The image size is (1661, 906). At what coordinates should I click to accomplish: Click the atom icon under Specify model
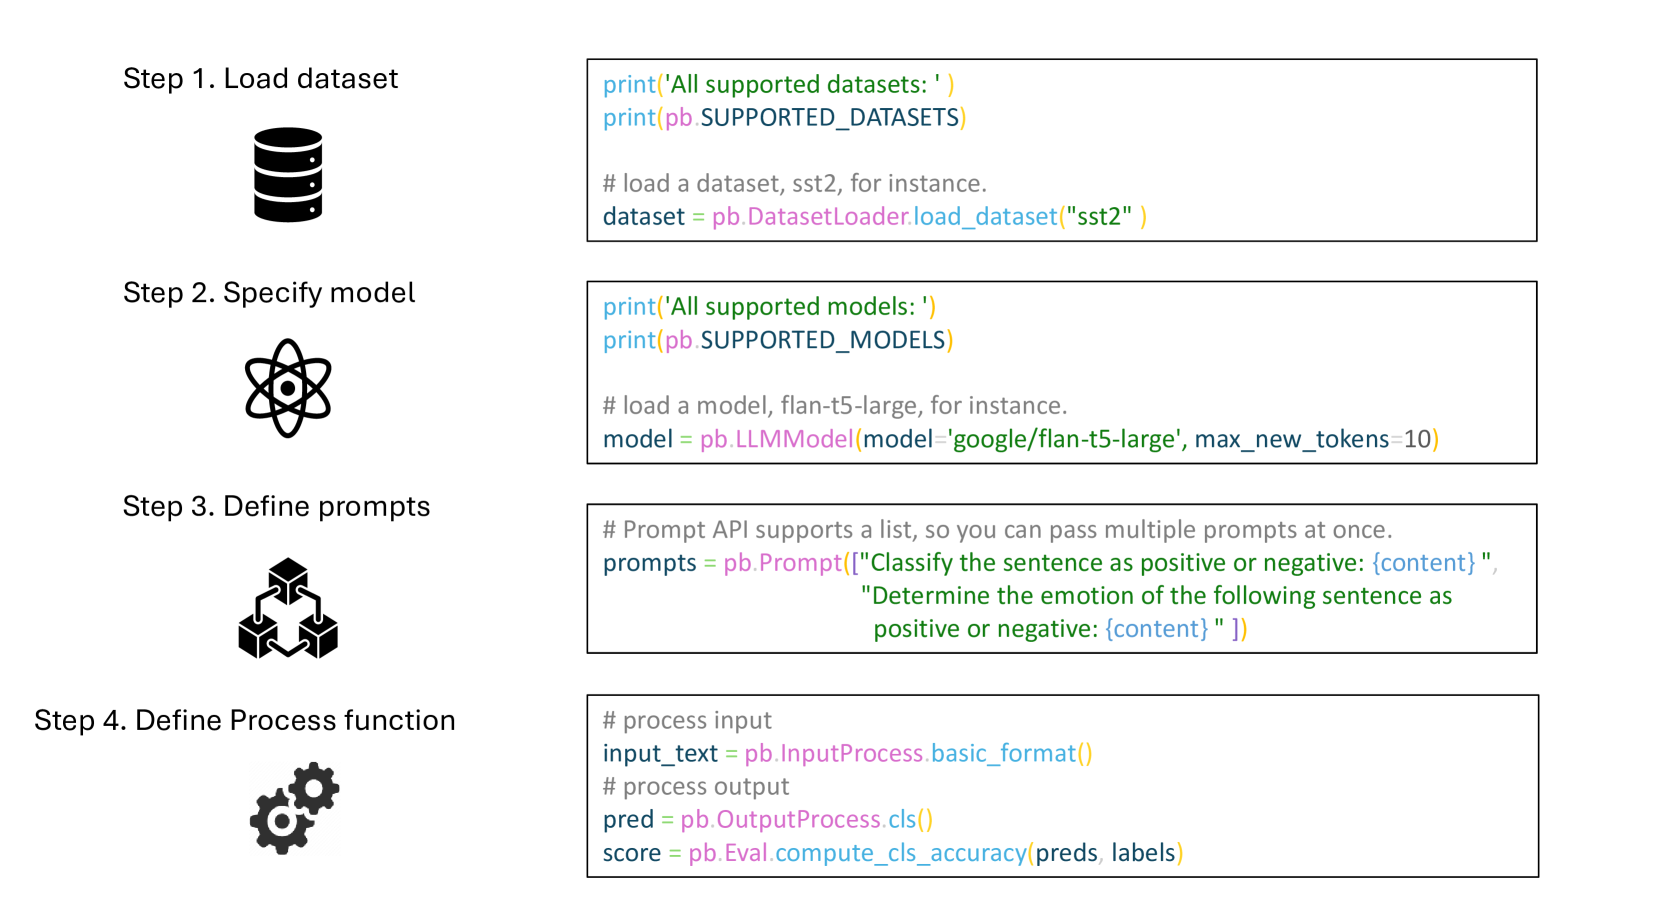(x=288, y=388)
